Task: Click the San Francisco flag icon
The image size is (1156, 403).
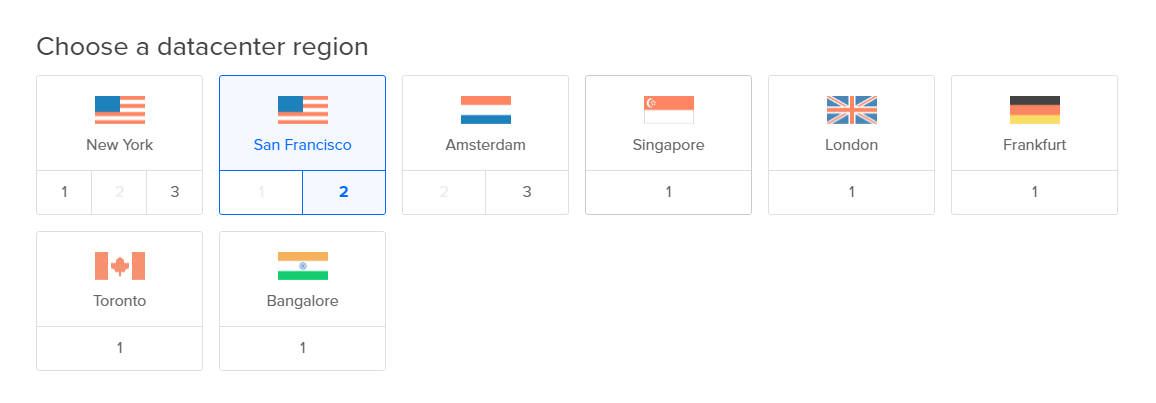Action: (x=303, y=110)
